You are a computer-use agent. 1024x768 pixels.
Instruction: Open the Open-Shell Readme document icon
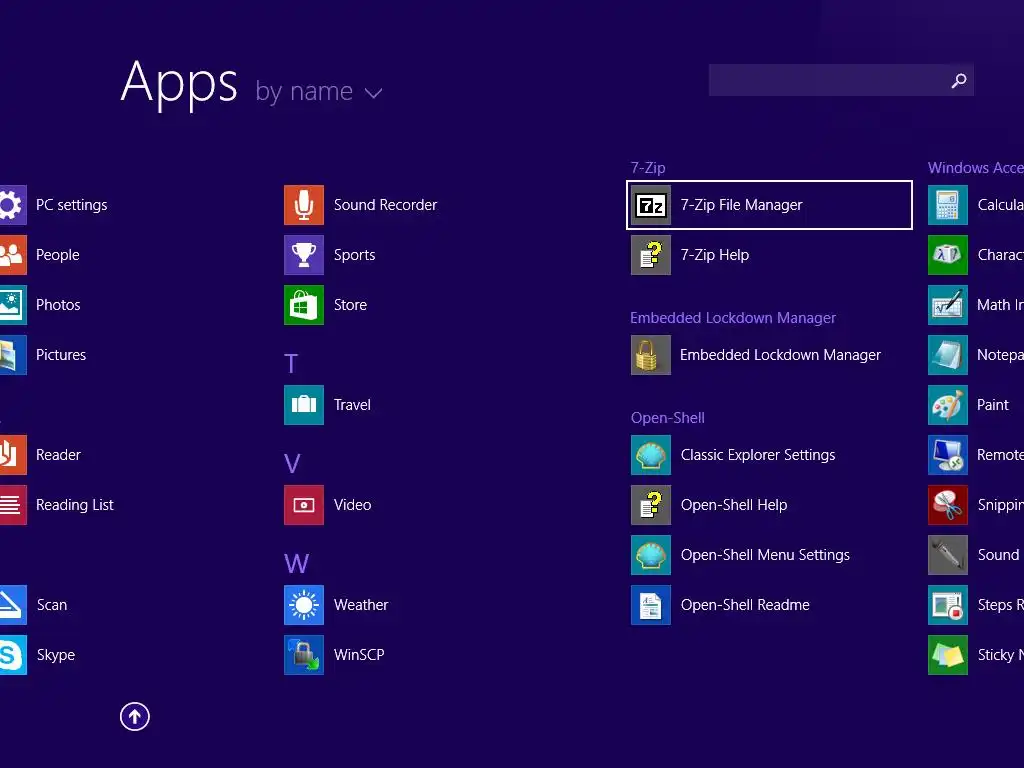pyautogui.click(x=650, y=605)
